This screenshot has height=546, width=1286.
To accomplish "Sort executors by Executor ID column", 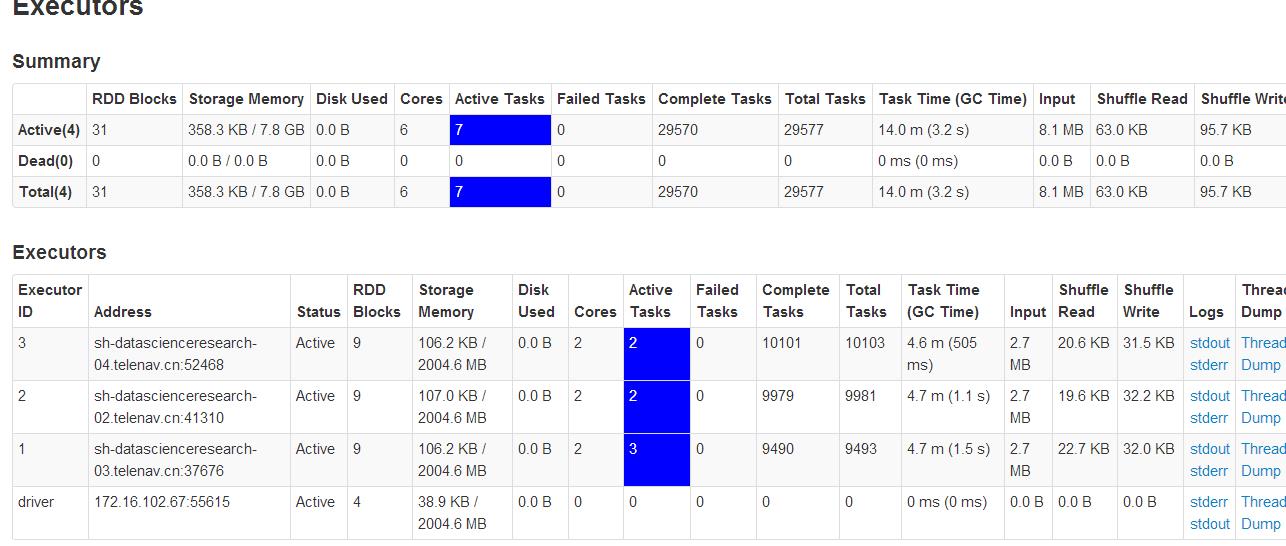I will (50, 301).
